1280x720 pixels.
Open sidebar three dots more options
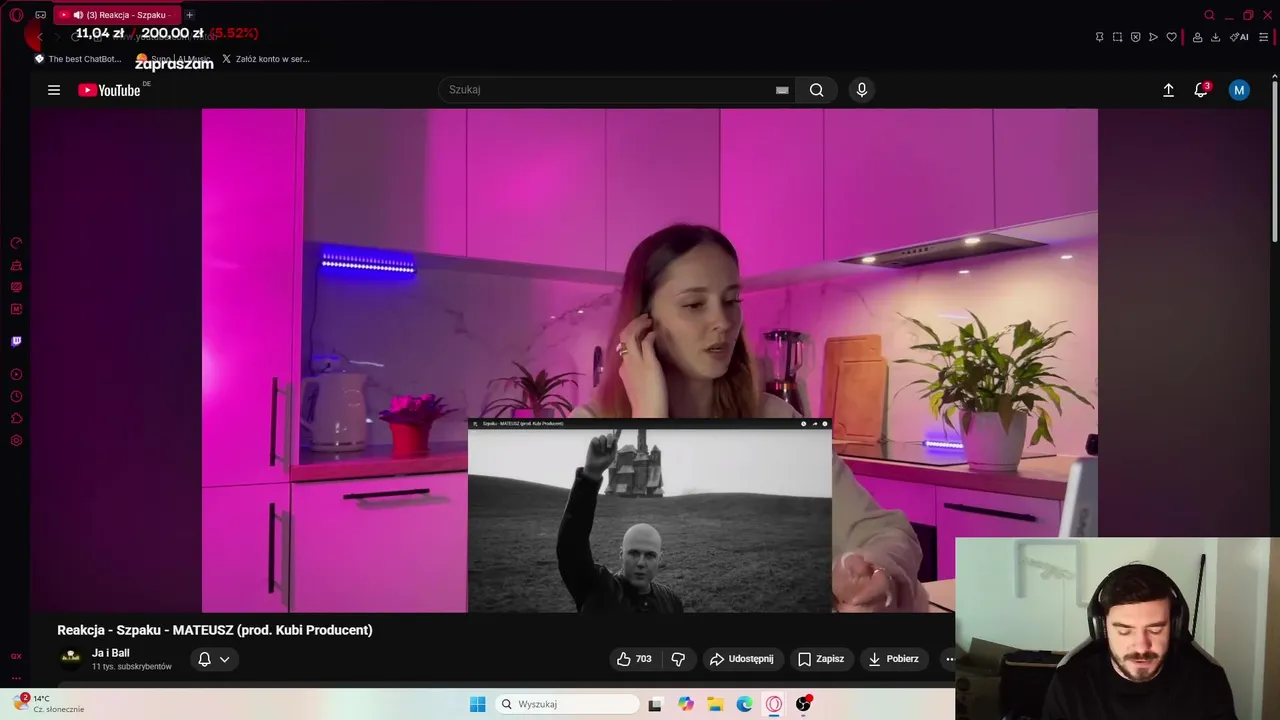tap(16, 678)
